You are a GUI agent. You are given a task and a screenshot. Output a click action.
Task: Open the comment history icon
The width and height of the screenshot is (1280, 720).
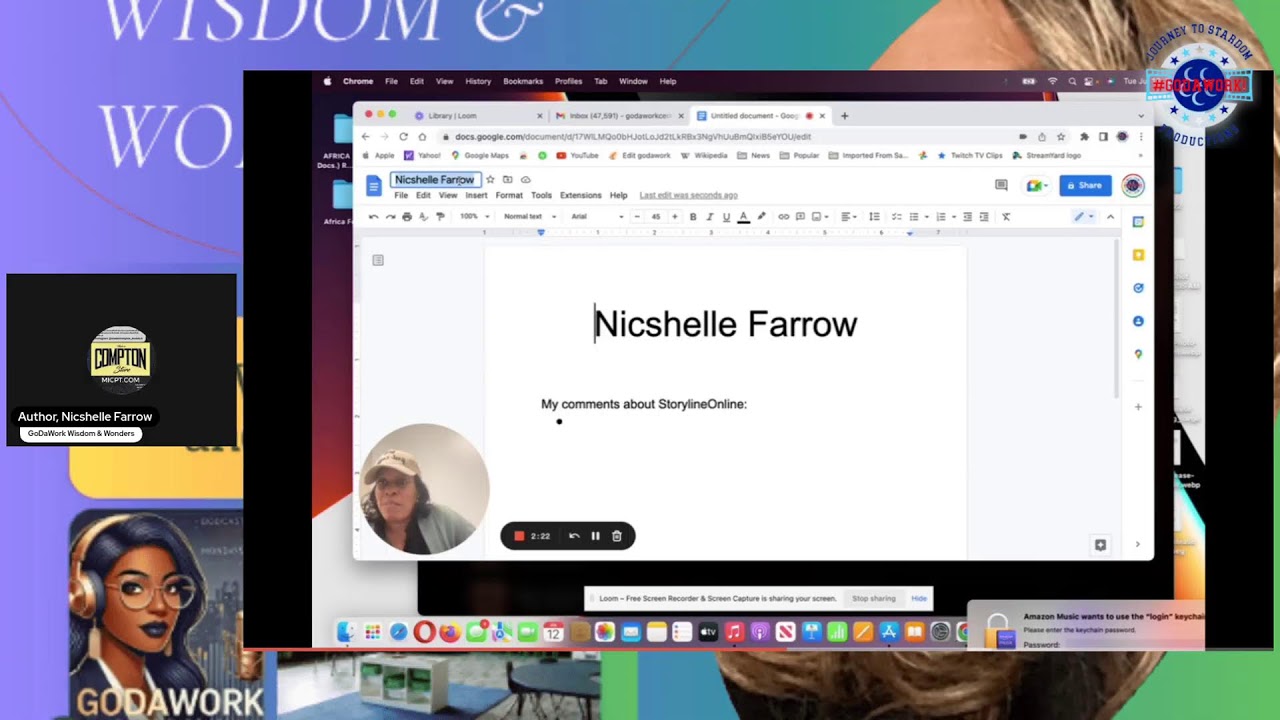1001,185
